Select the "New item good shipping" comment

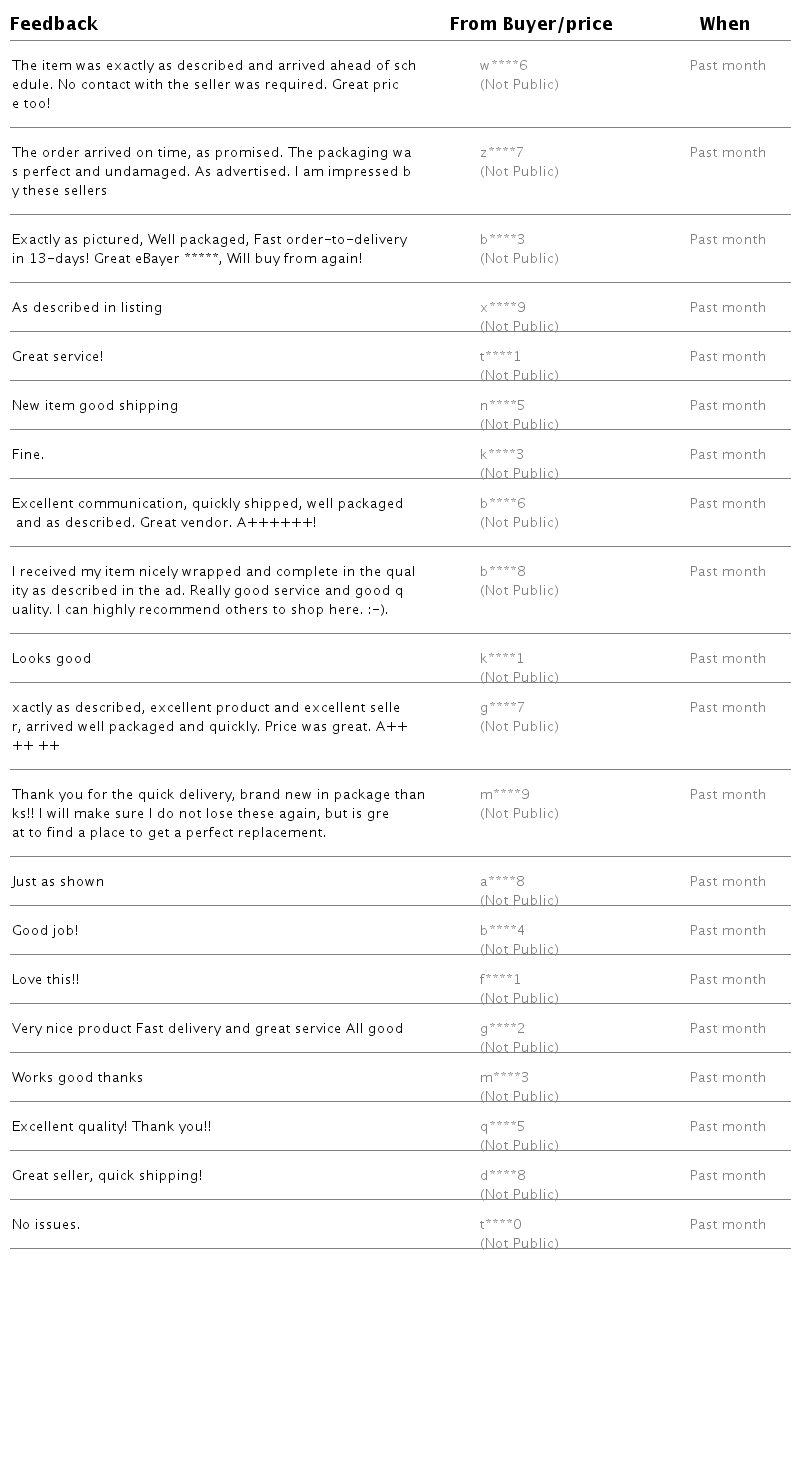point(95,406)
